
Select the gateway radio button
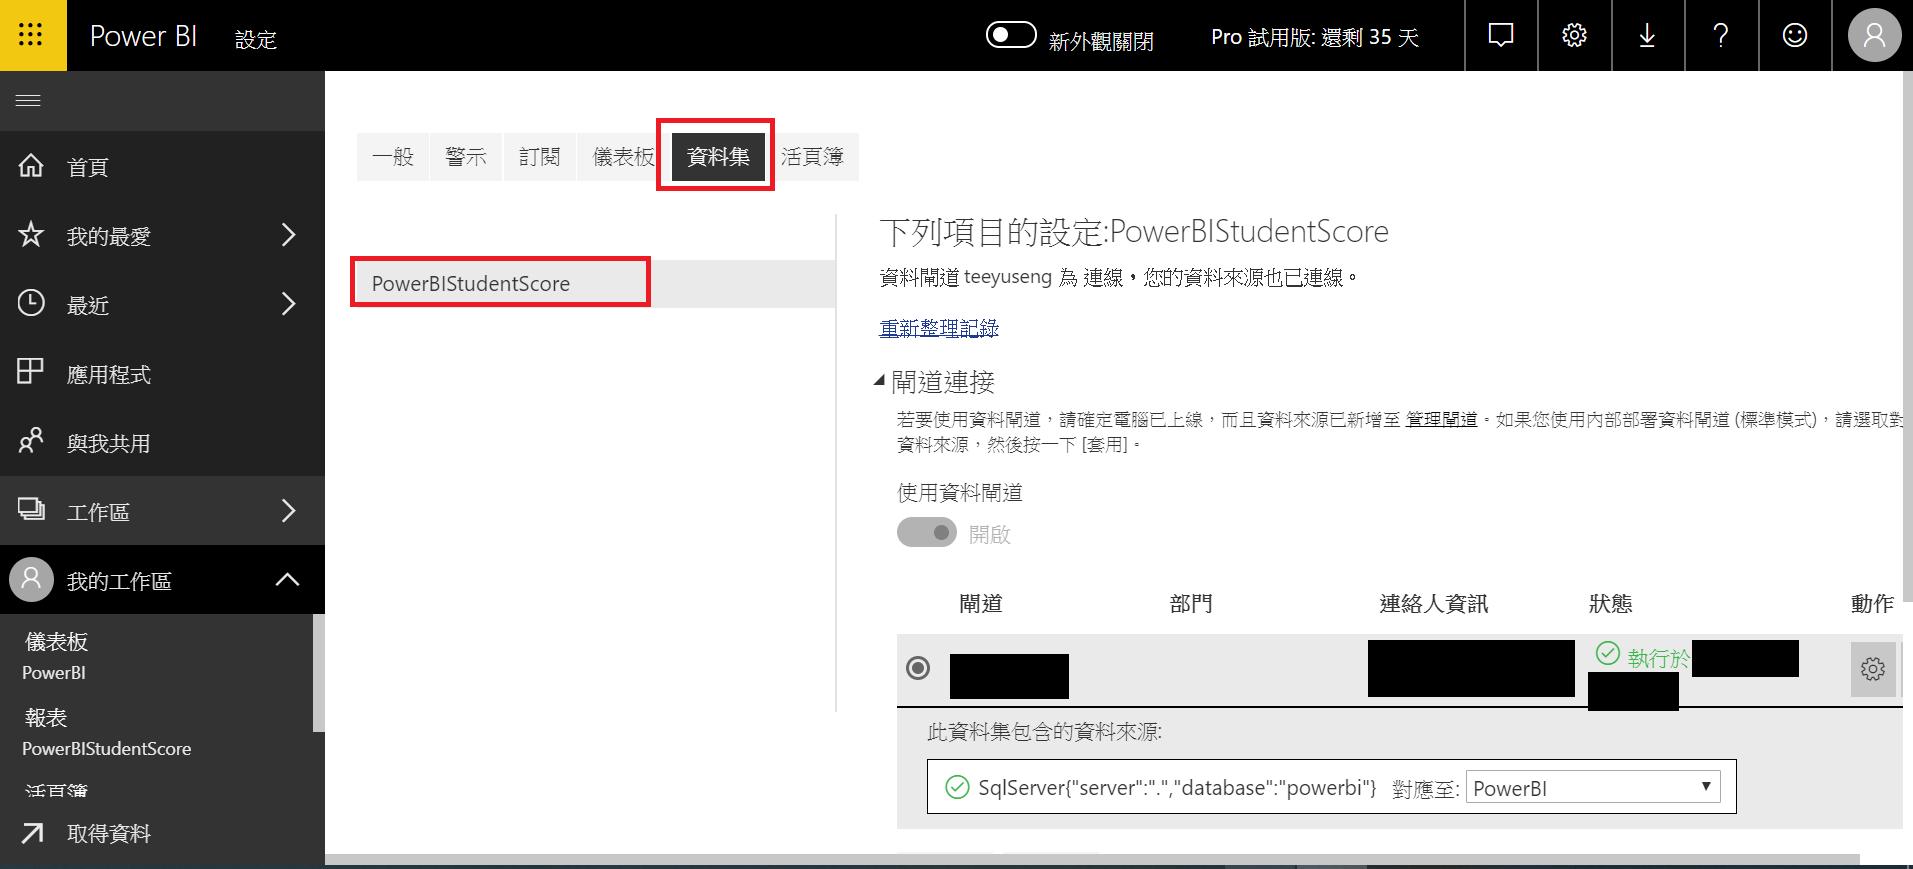point(917,668)
